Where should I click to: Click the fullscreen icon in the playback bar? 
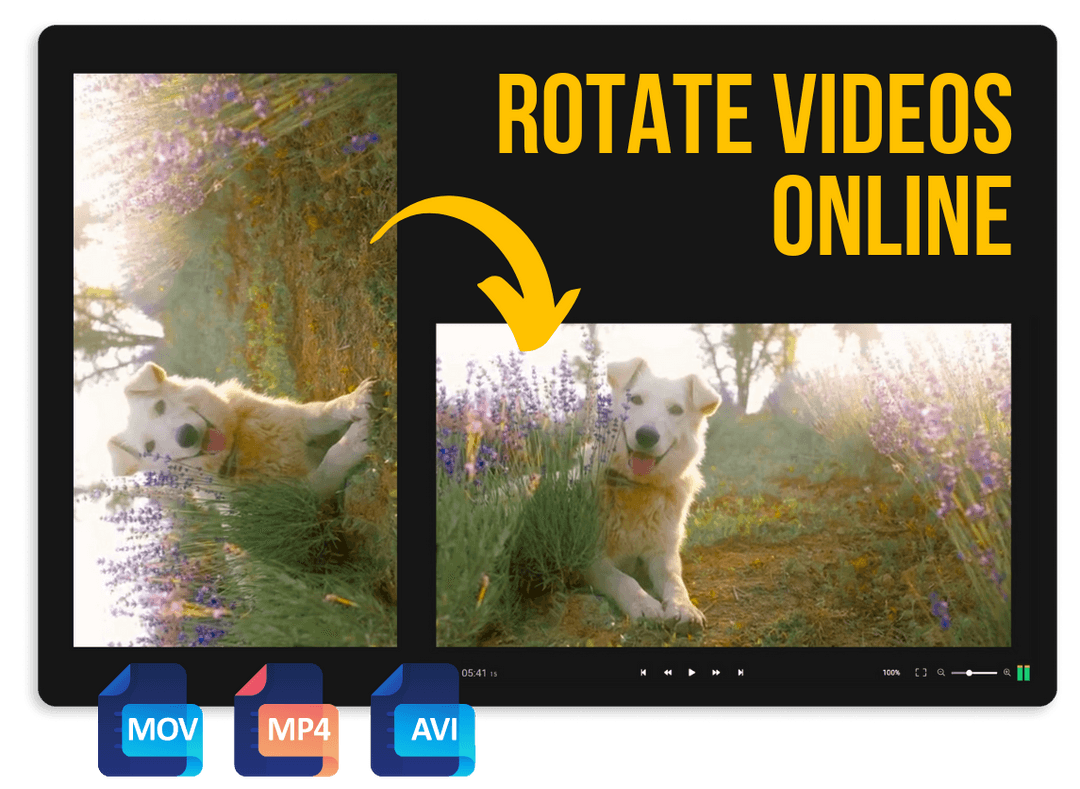coord(921,673)
